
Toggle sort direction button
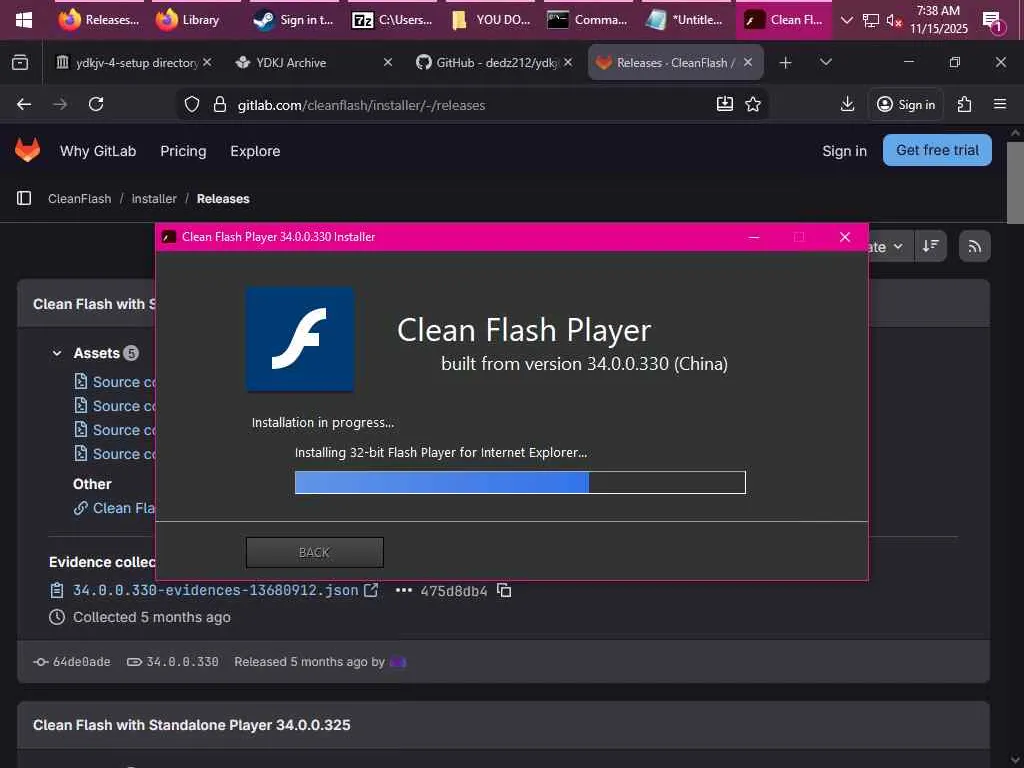[x=931, y=246]
